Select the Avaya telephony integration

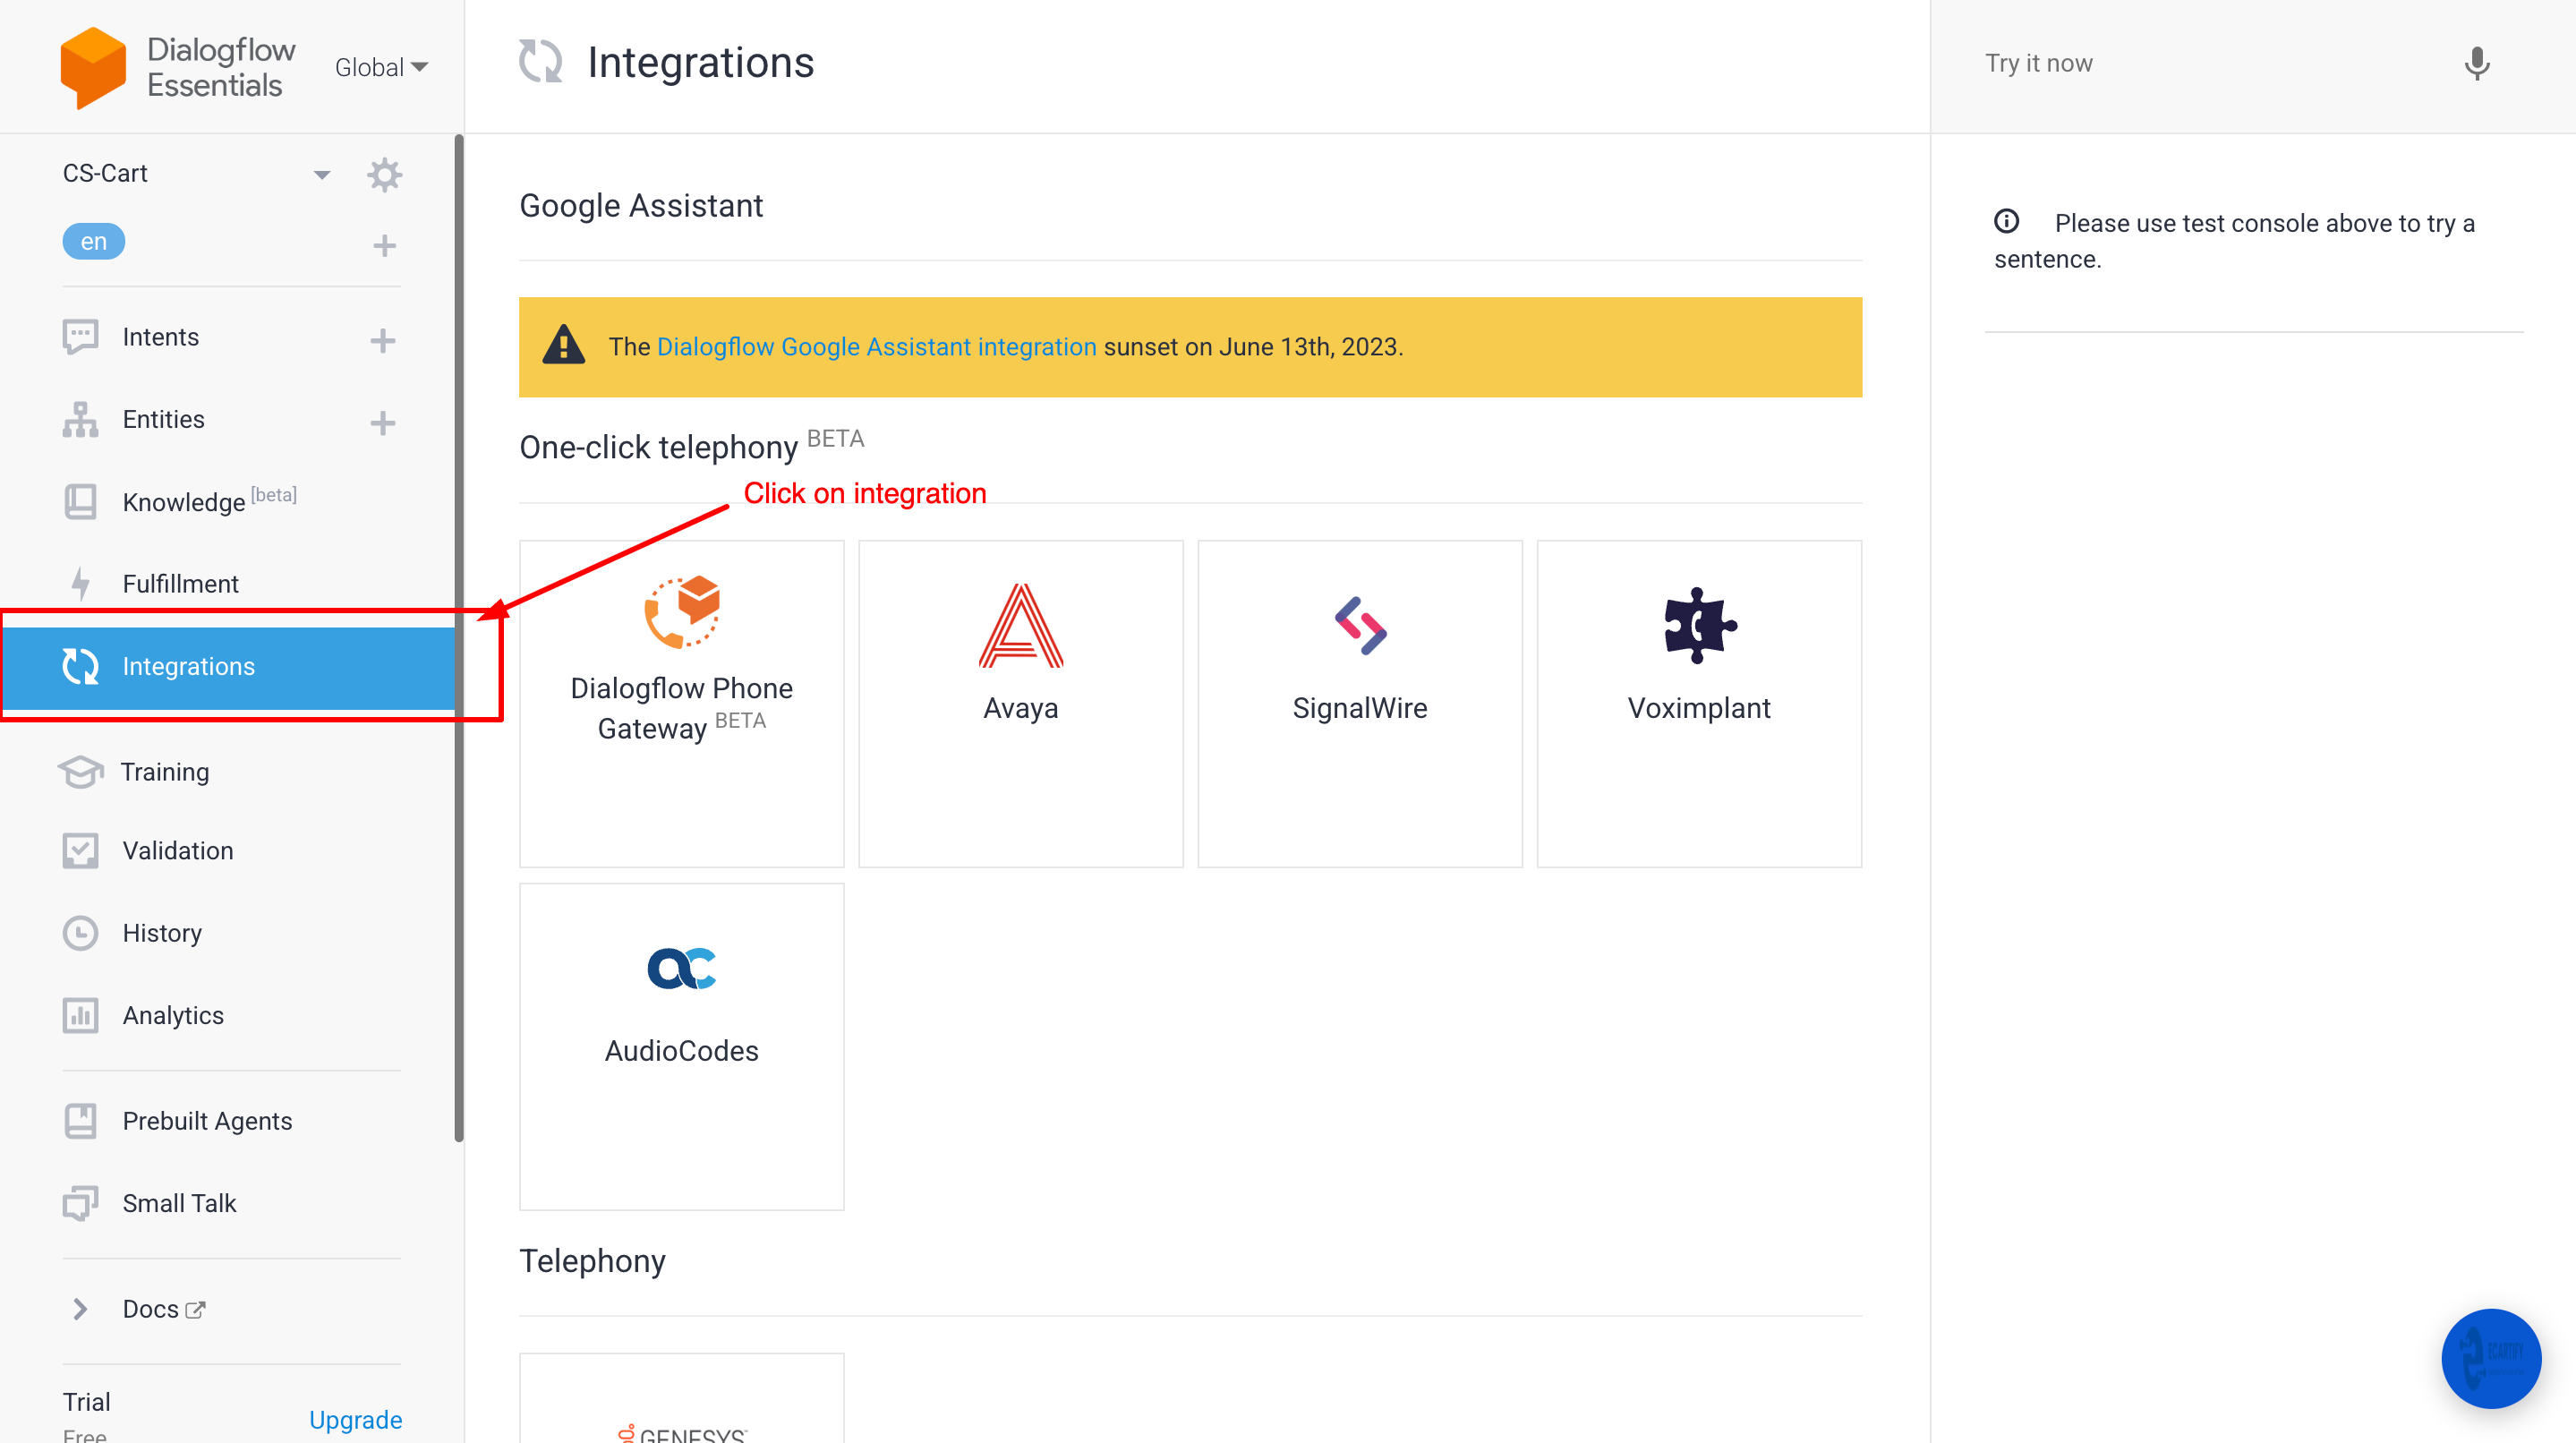[1020, 702]
